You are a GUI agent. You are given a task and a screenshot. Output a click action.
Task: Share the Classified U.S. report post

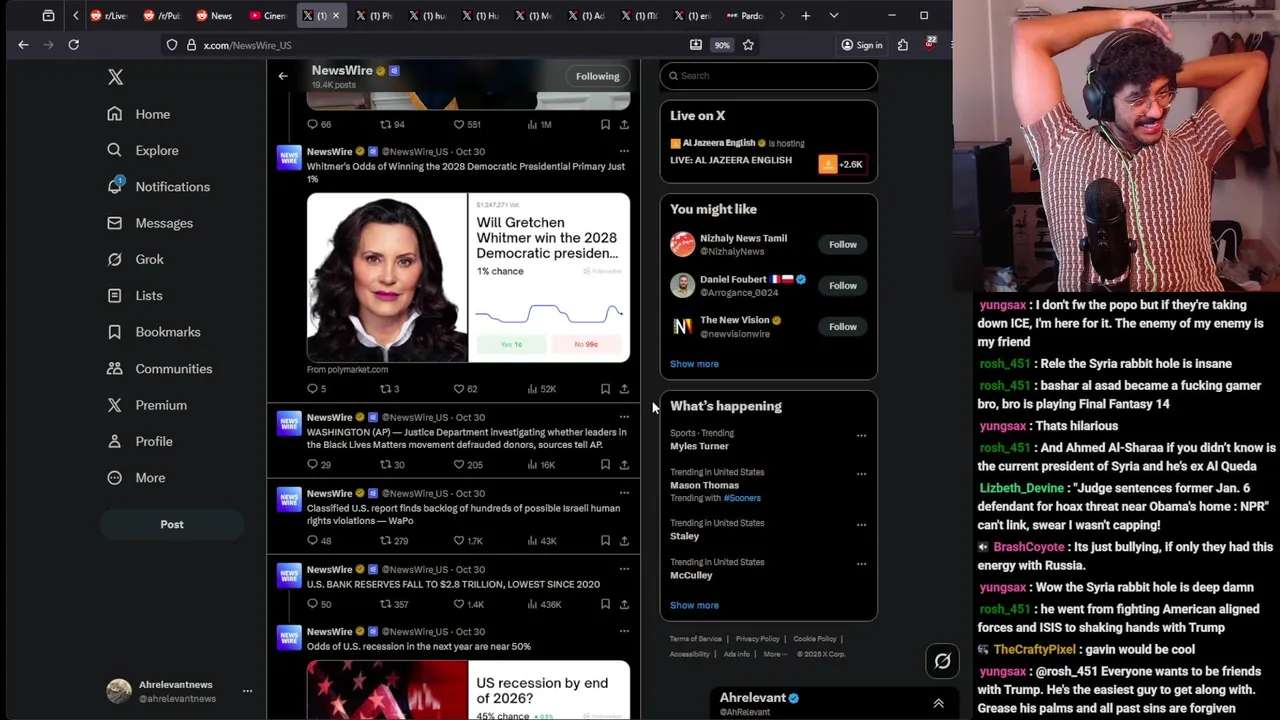coord(624,541)
